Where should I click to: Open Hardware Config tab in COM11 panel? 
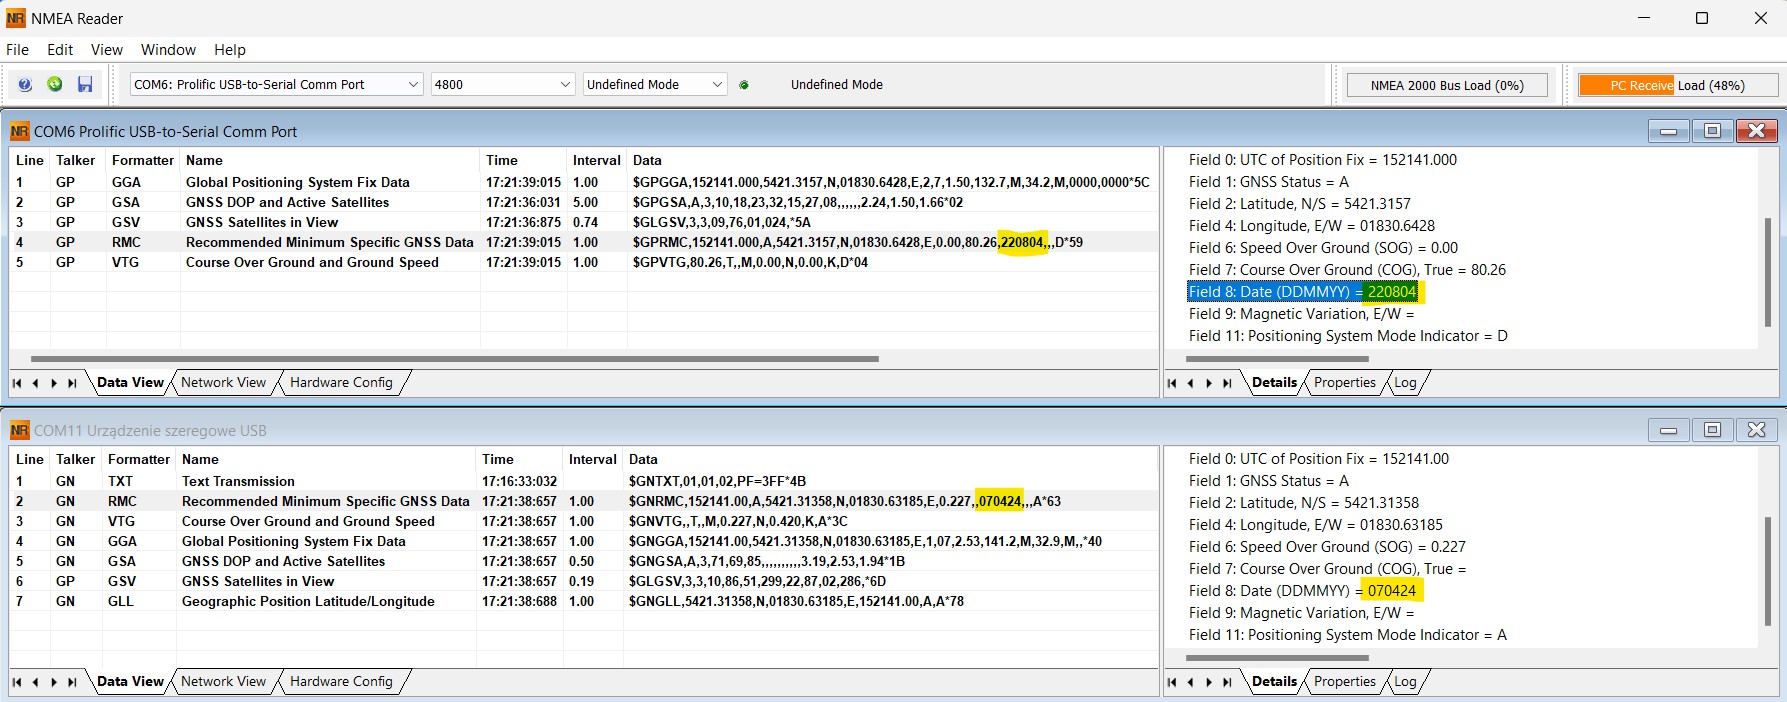(x=341, y=682)
